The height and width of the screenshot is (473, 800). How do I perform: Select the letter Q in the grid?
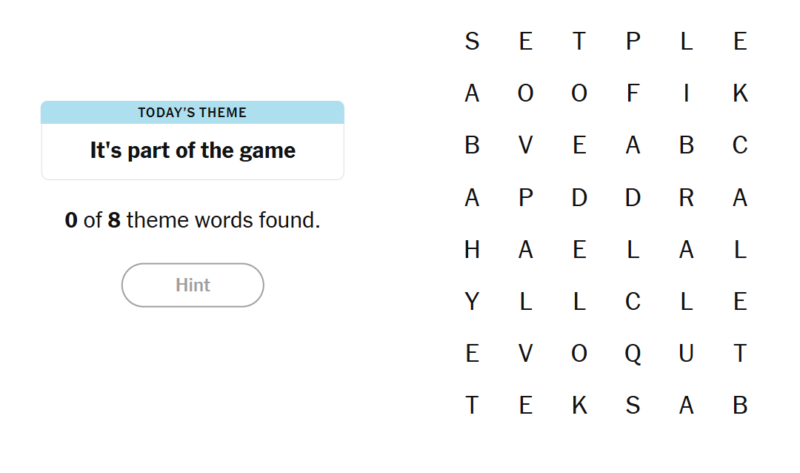(632, 354)
